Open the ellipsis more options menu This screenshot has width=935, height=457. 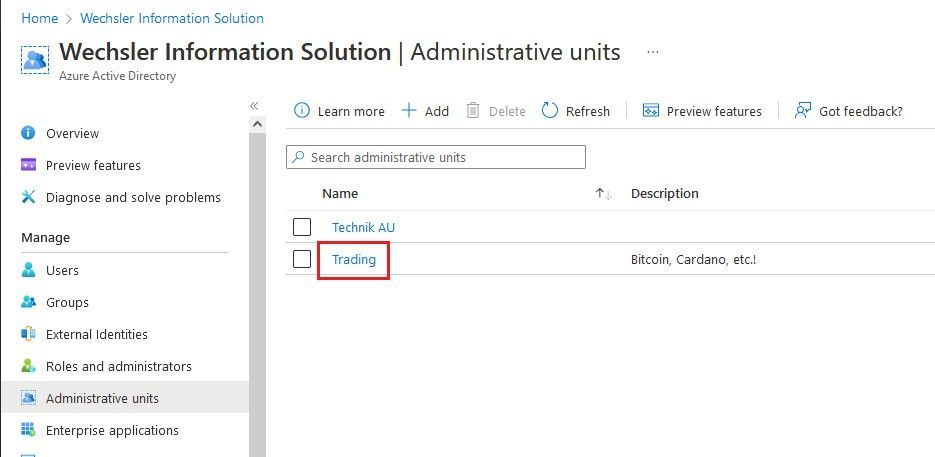[653, 53]
